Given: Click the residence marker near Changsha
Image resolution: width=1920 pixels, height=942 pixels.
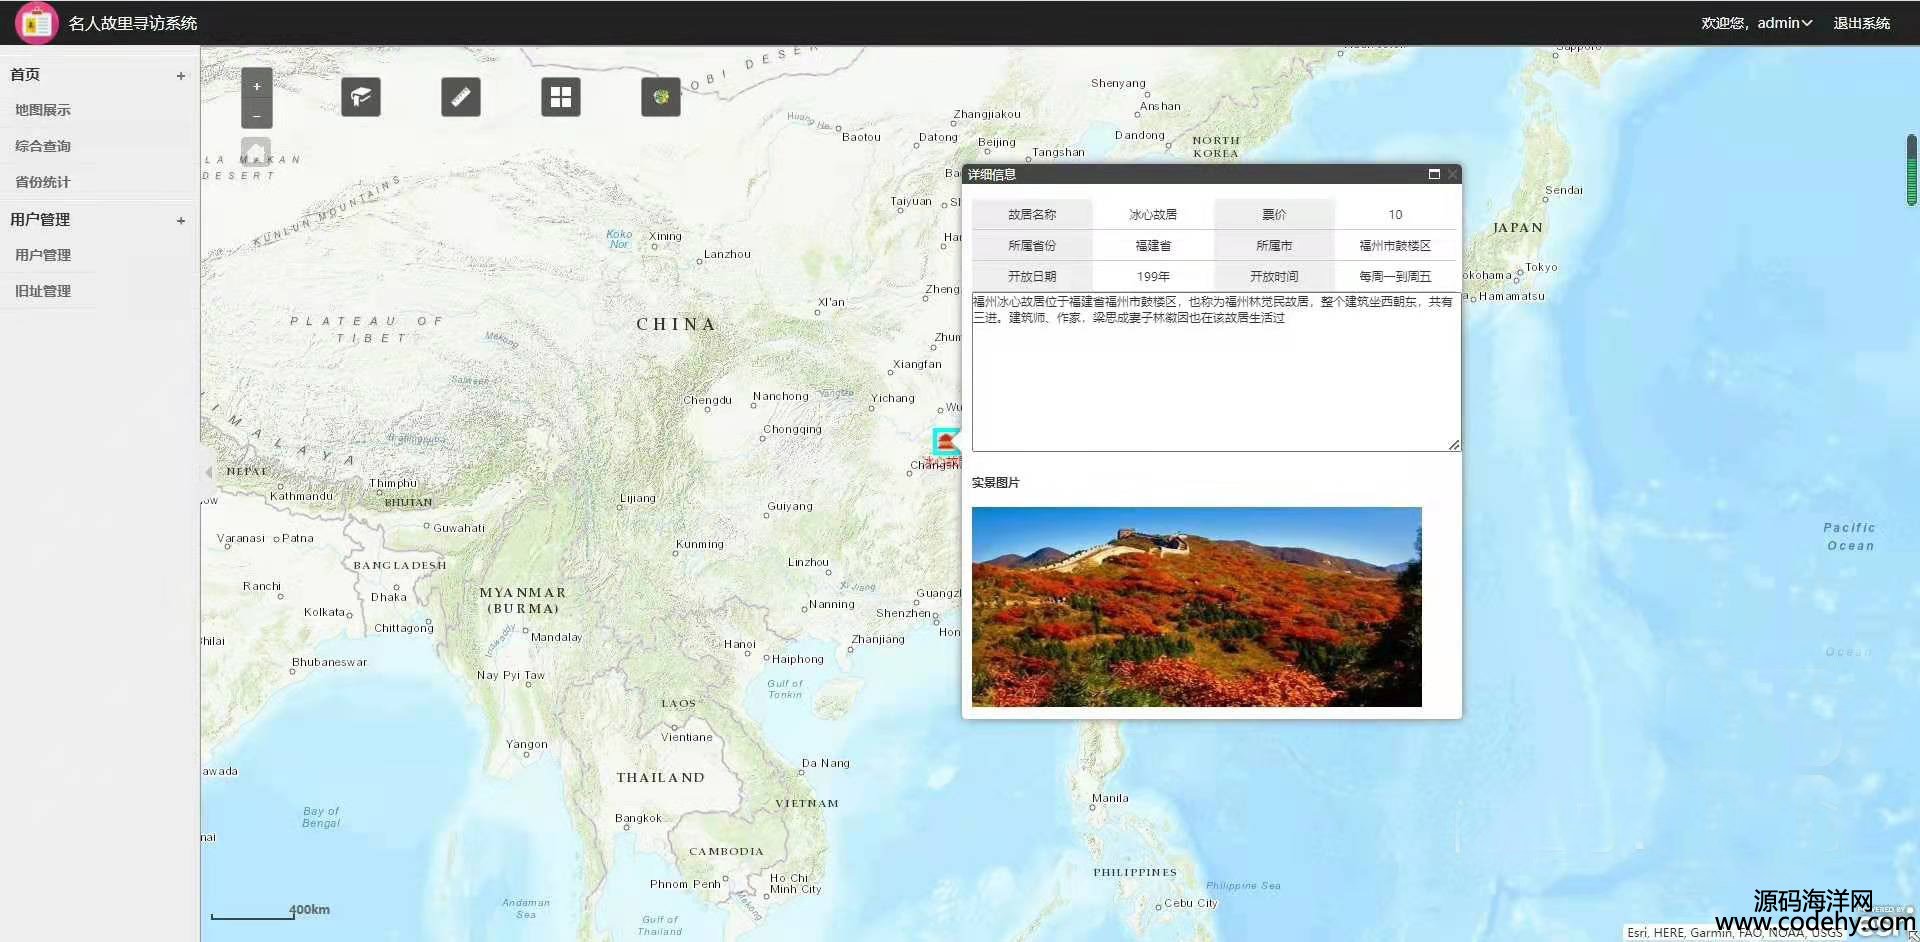Looking at the screenshot, I should pyautogui.click(x=945, y=442).
